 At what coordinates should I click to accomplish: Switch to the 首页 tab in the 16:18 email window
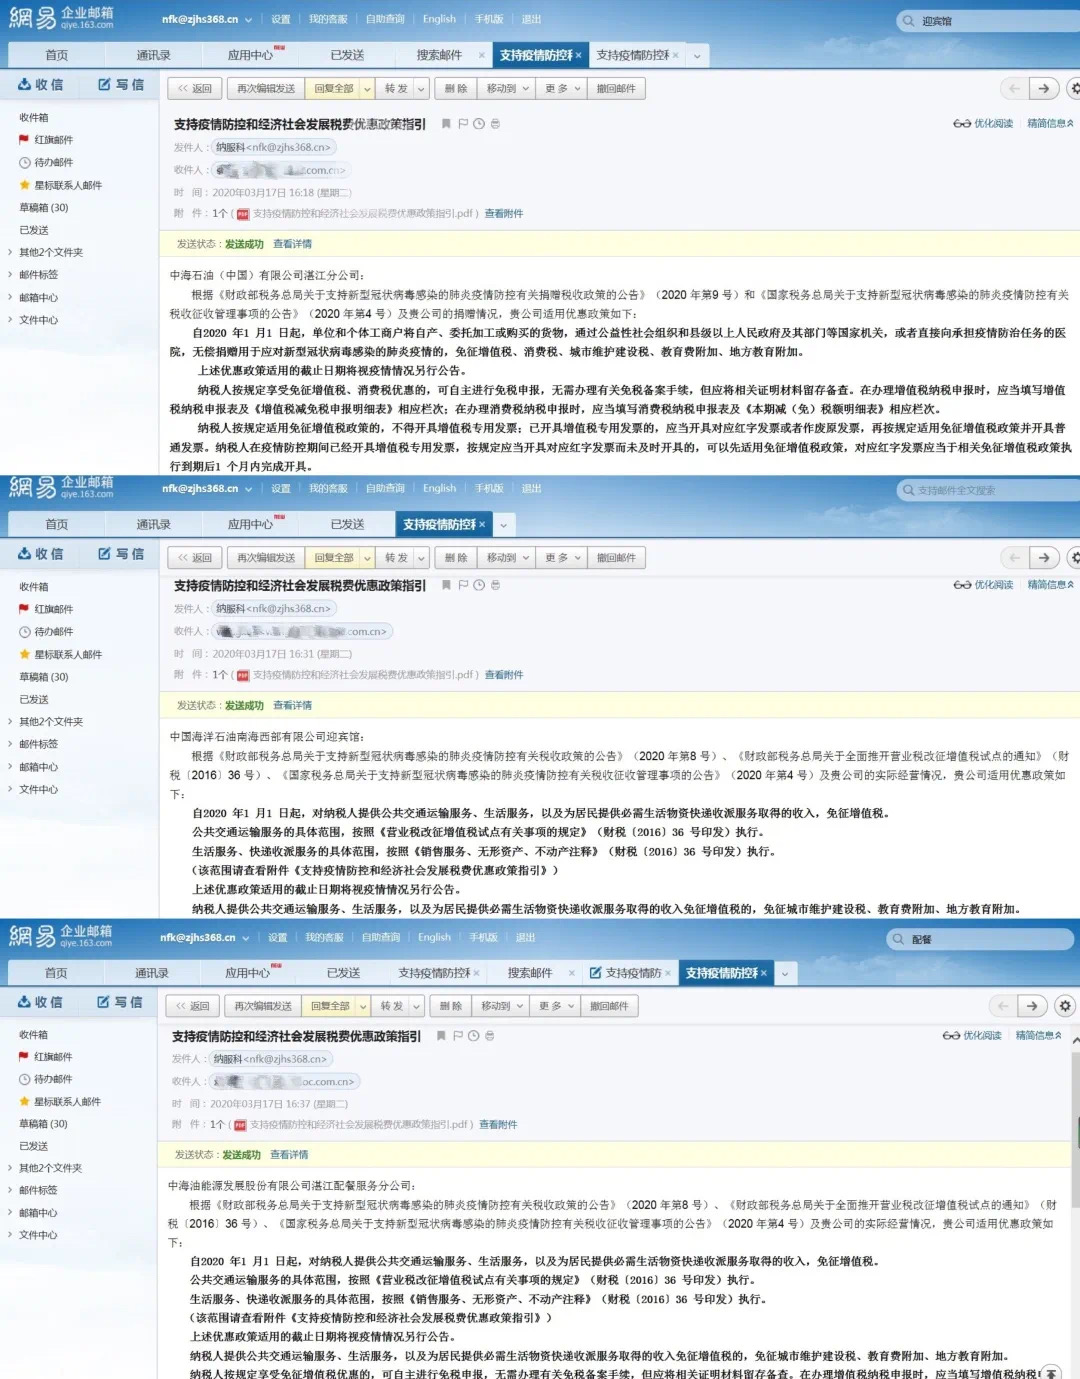pos(56,55)
